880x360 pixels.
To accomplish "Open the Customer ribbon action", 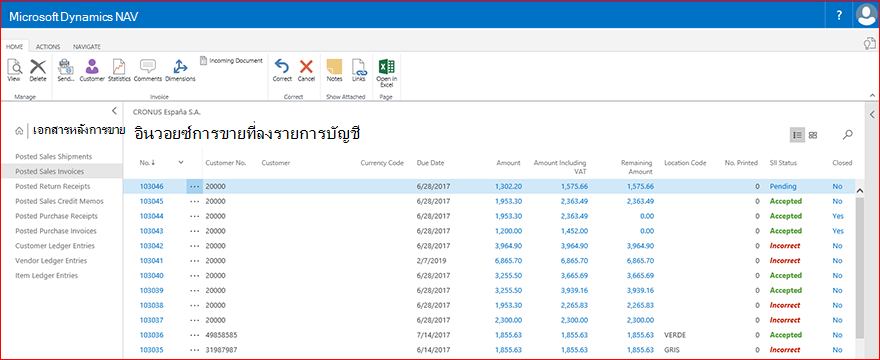I will tap(92, 71).
